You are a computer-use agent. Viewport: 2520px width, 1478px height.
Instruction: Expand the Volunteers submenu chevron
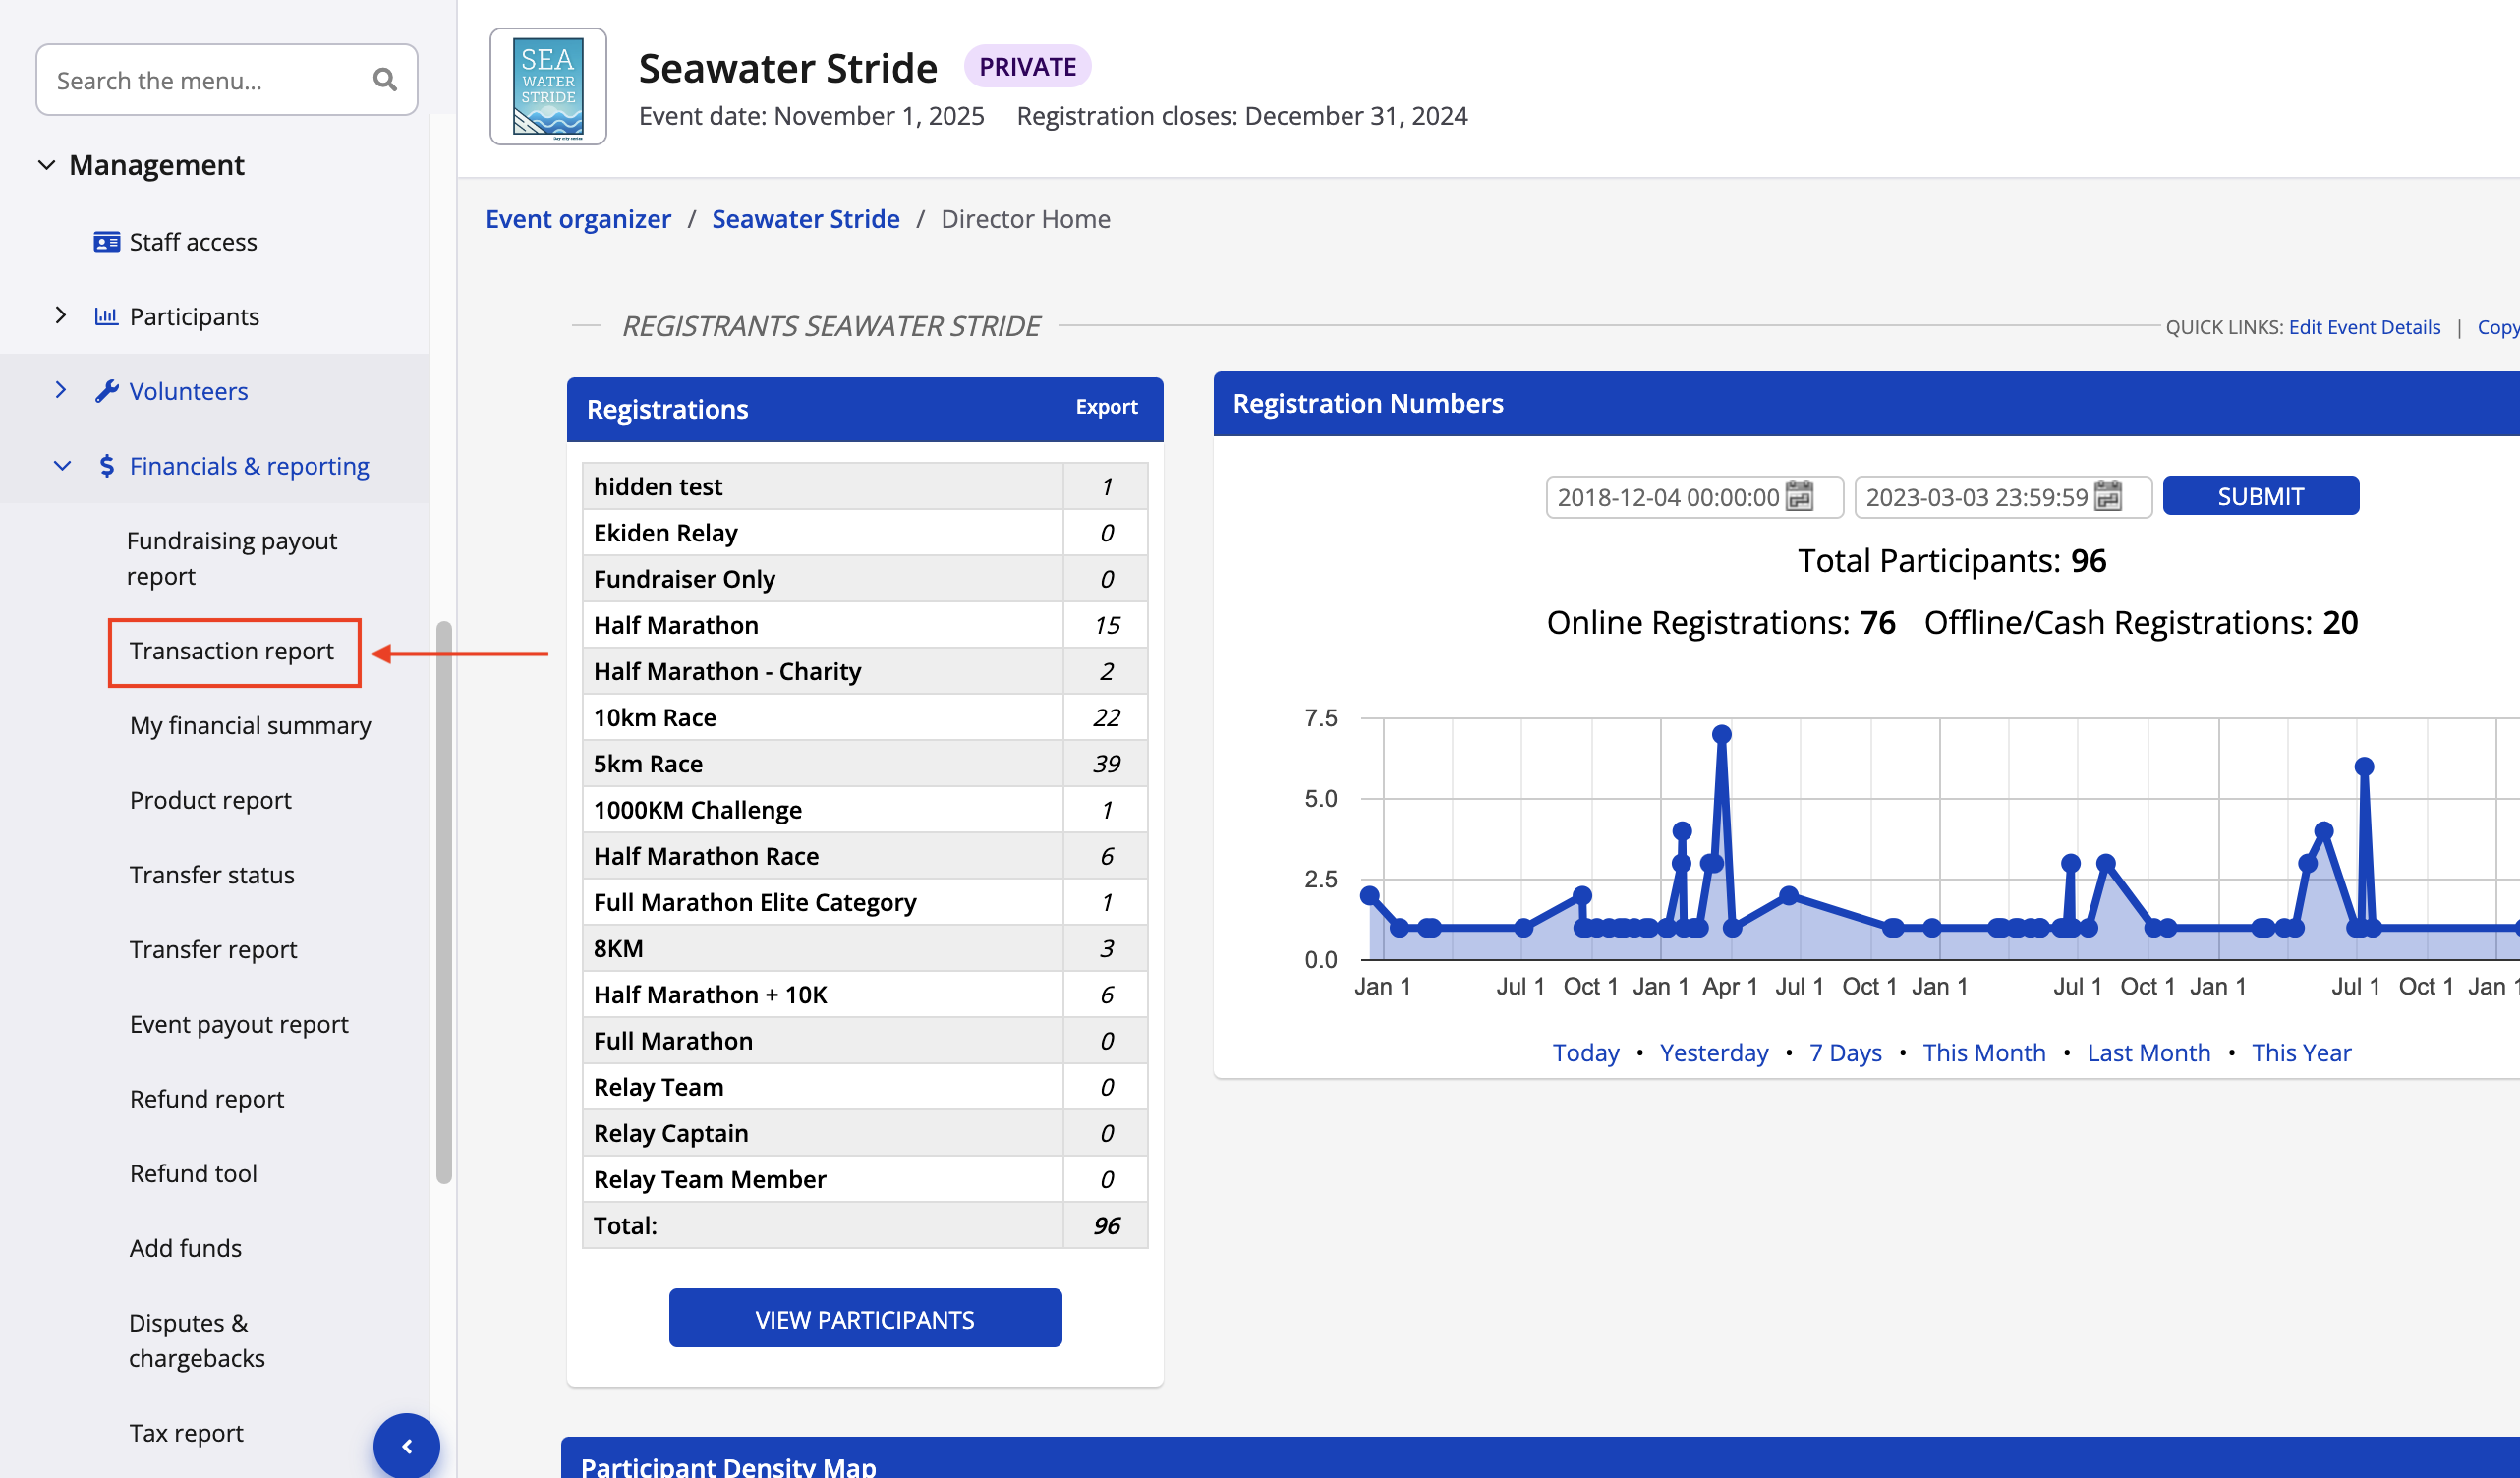click(x=61, y=391)
